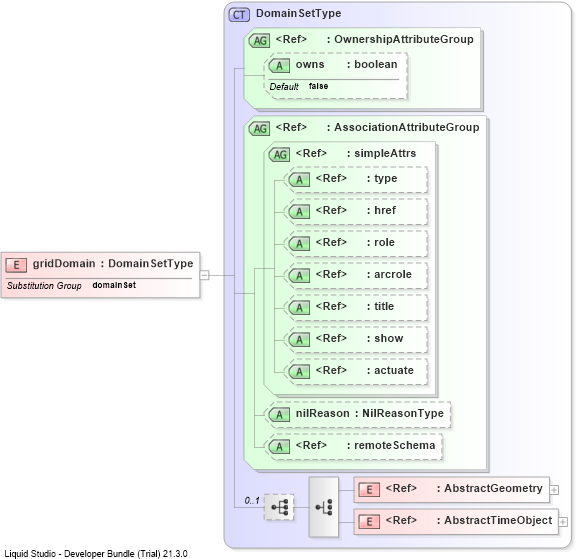Select Substitution Group 'domainSet' value
The width and height of the screenshot is (576, 559).
114,285
